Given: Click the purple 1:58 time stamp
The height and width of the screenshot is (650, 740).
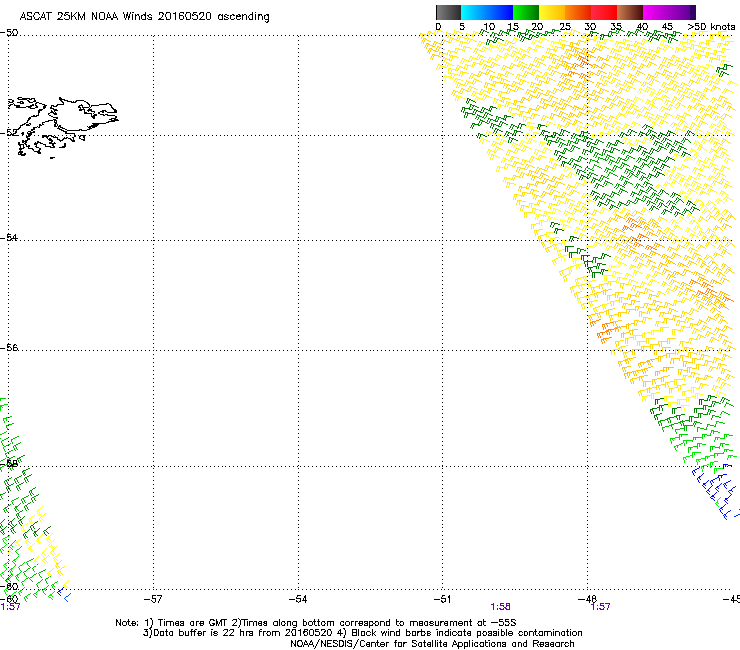Looking at the screenshot, I should (500, 607).
